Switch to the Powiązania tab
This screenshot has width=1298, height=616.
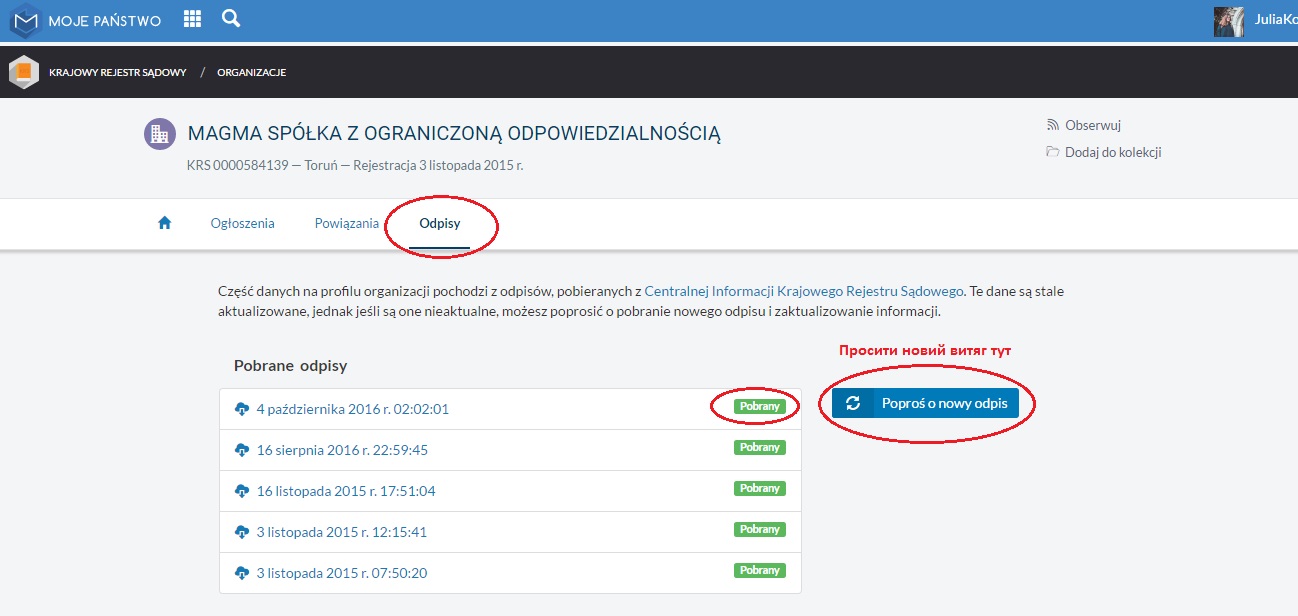(x=346, y=223)
